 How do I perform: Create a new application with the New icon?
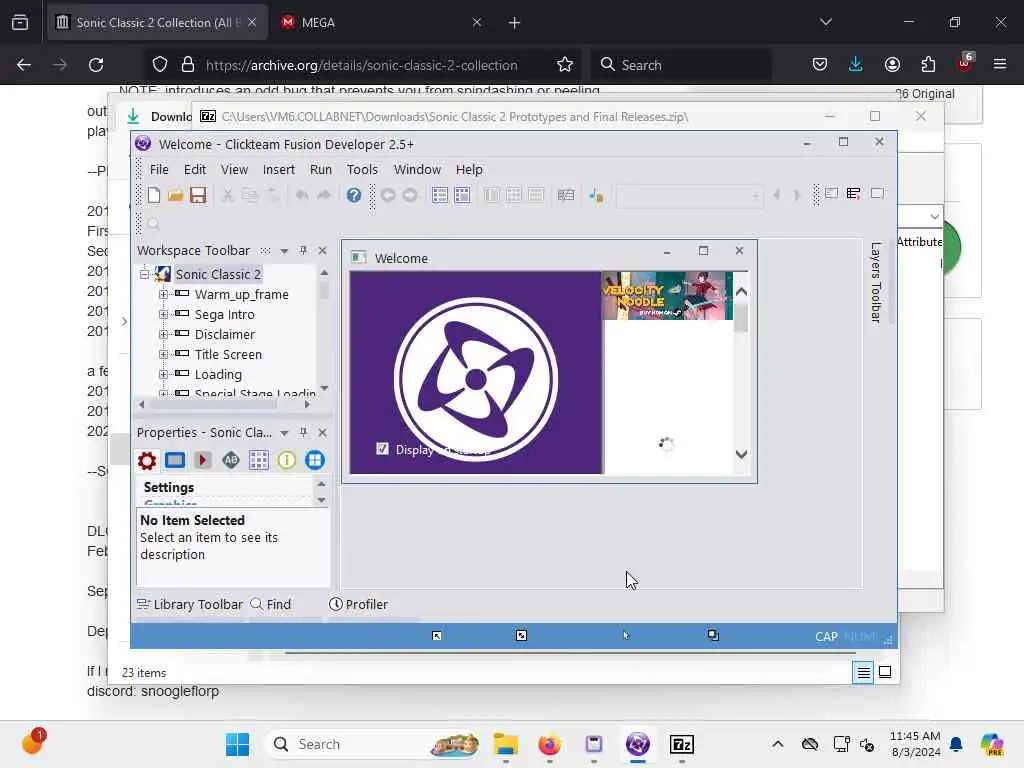(x=153, y=195)
